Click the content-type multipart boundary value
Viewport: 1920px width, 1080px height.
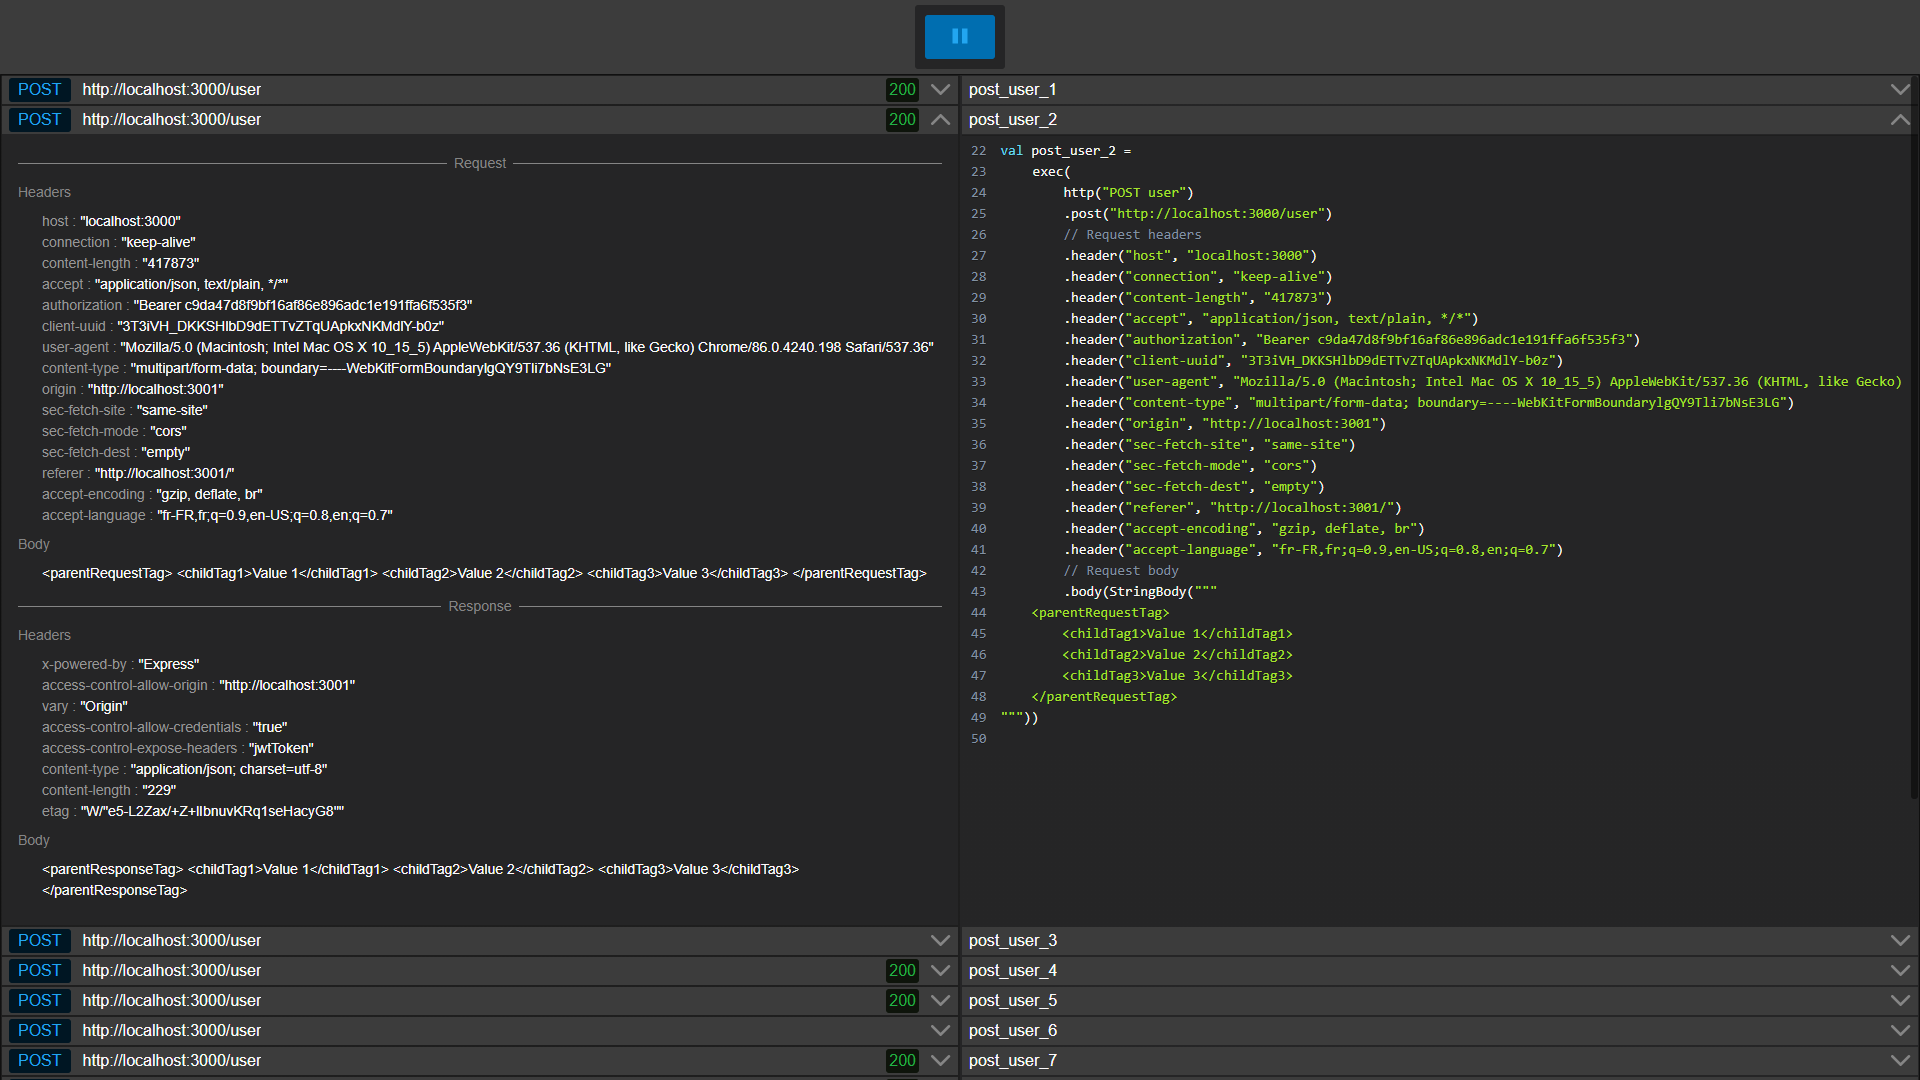click(371, 368)
